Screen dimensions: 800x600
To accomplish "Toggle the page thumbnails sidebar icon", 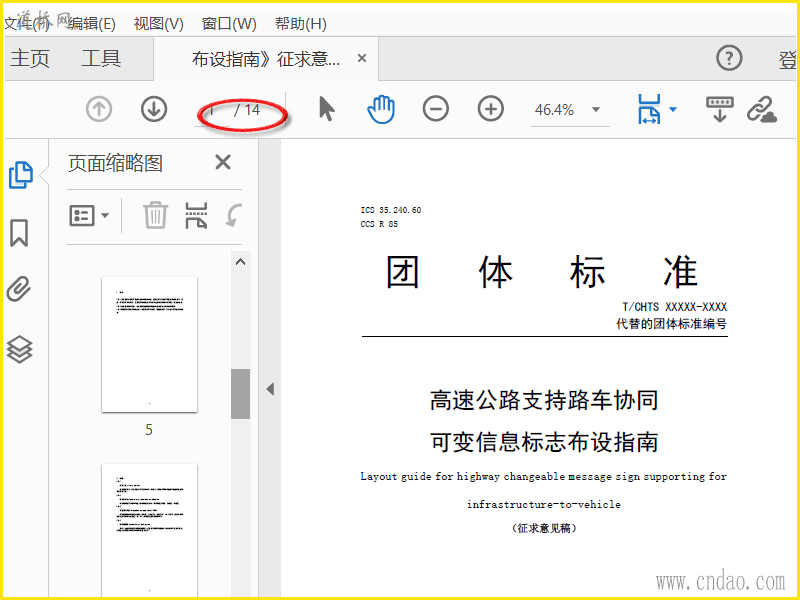I will click(21, 175).
